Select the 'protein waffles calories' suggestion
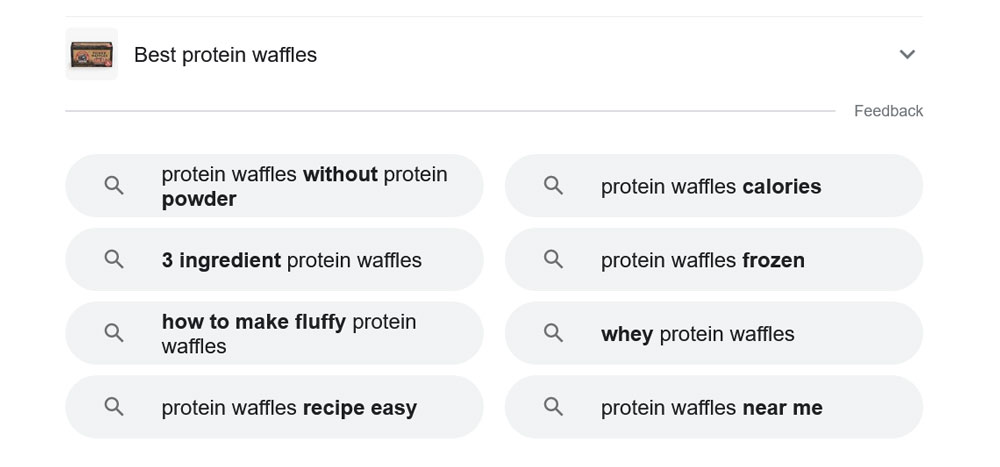Image resolution: width=1000 pixels, height=467 pixels. coord(714,186)
